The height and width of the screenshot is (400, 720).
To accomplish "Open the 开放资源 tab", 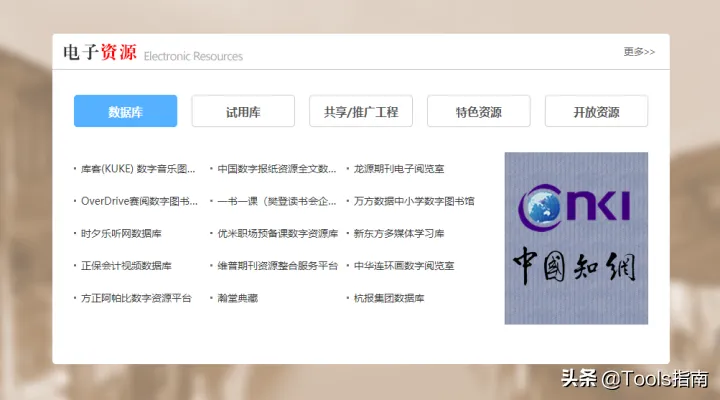I will [x=596, y=111].
